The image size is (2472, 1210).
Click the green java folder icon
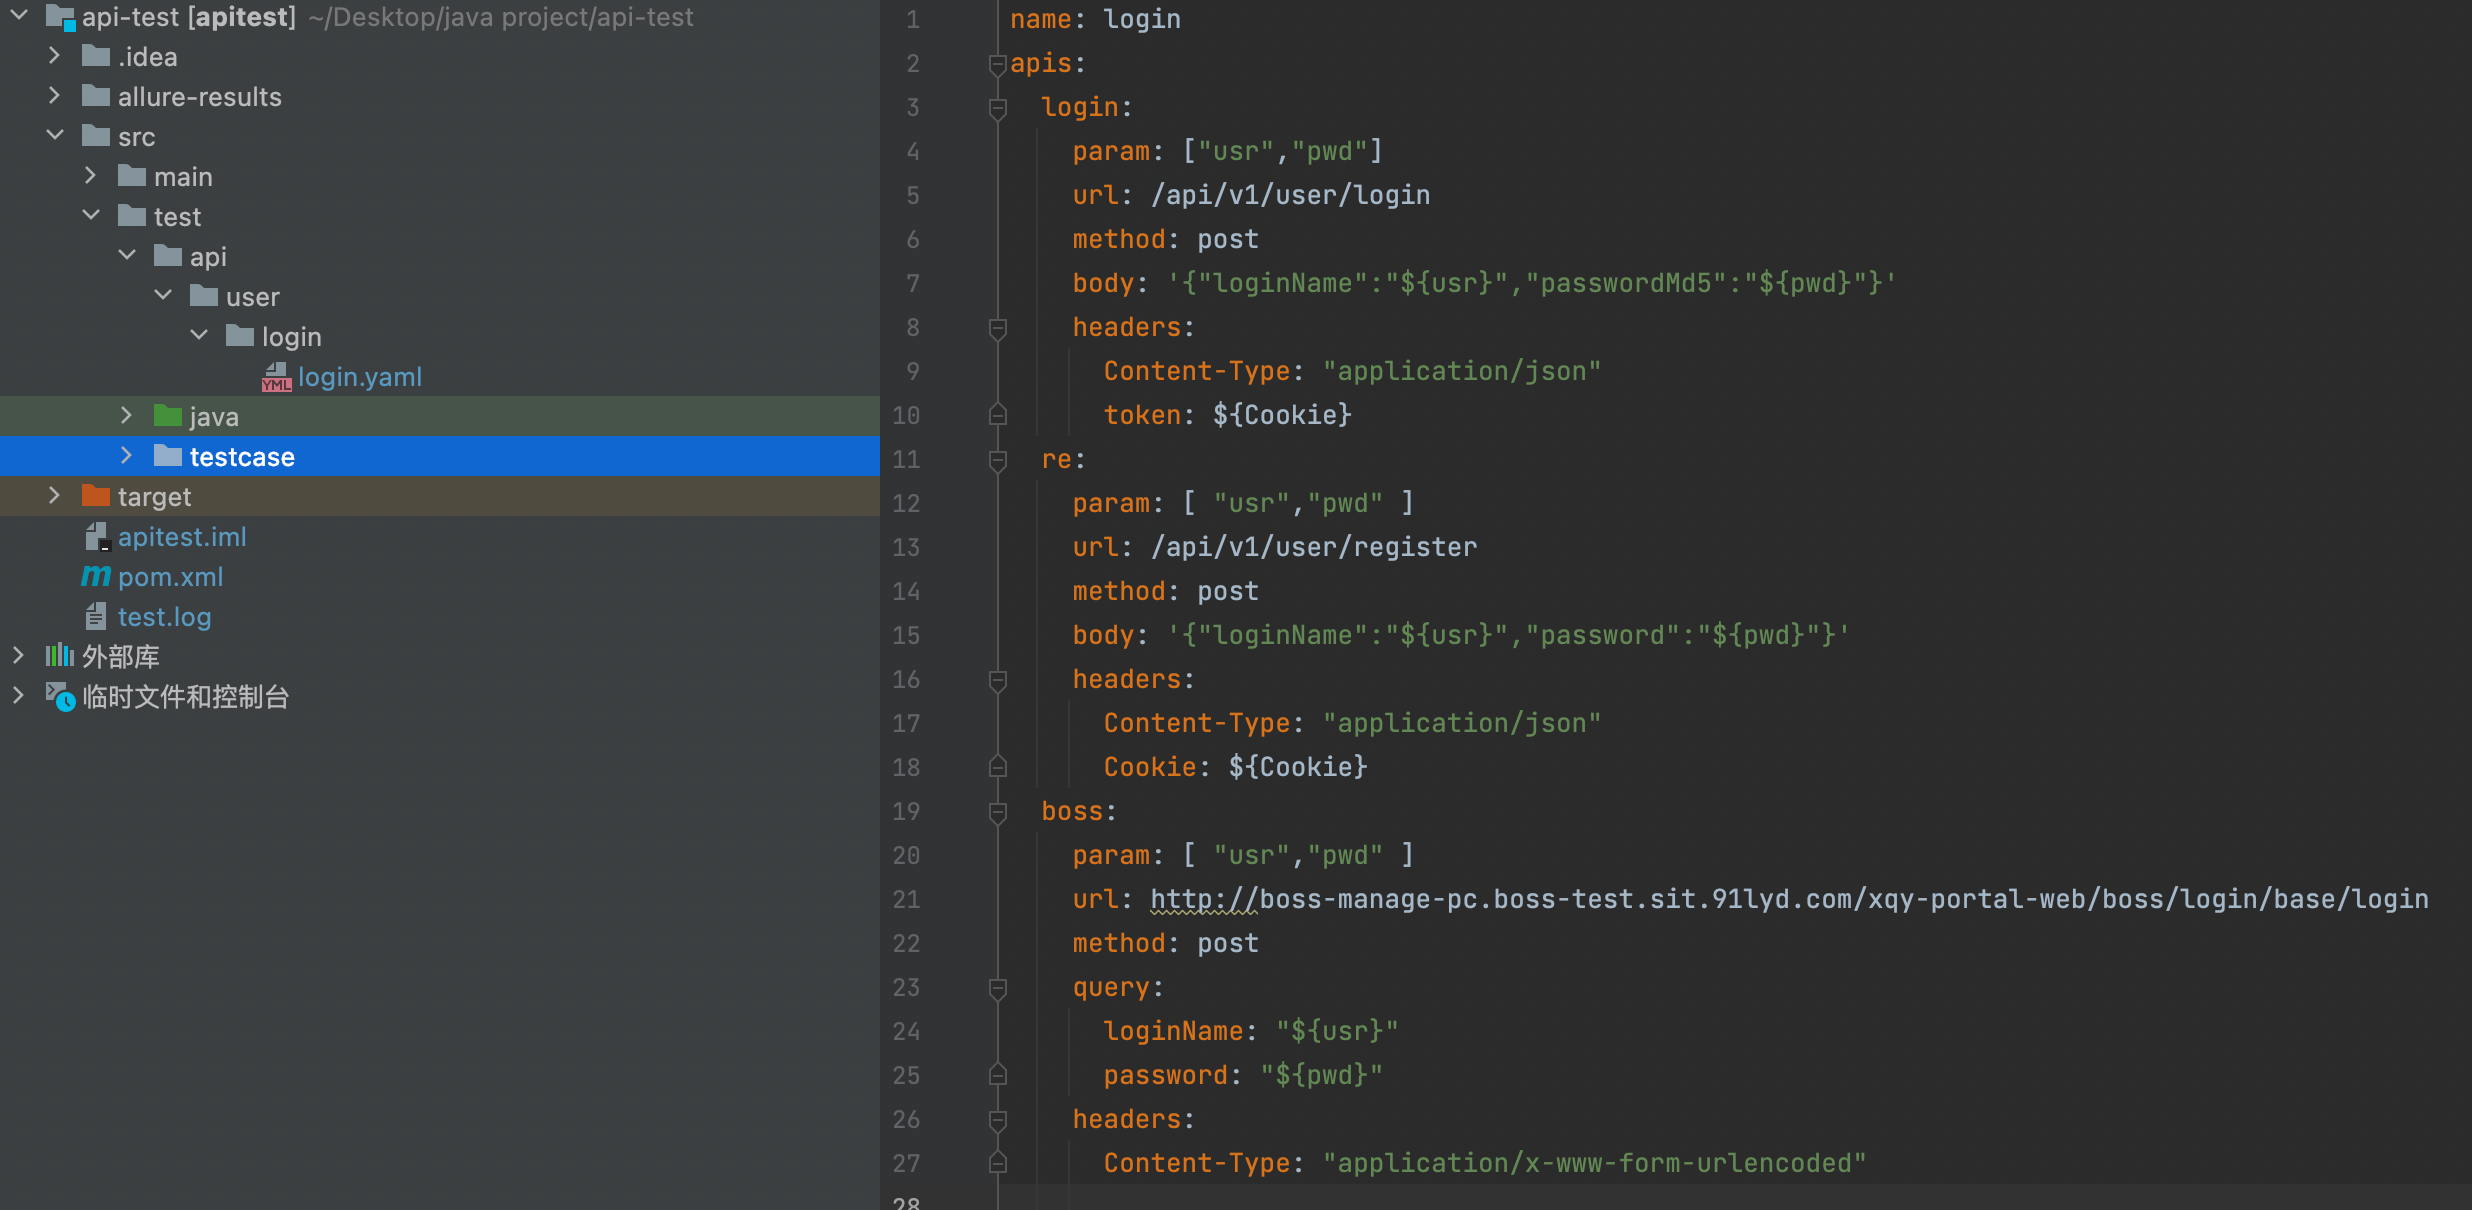pos(168,416)
